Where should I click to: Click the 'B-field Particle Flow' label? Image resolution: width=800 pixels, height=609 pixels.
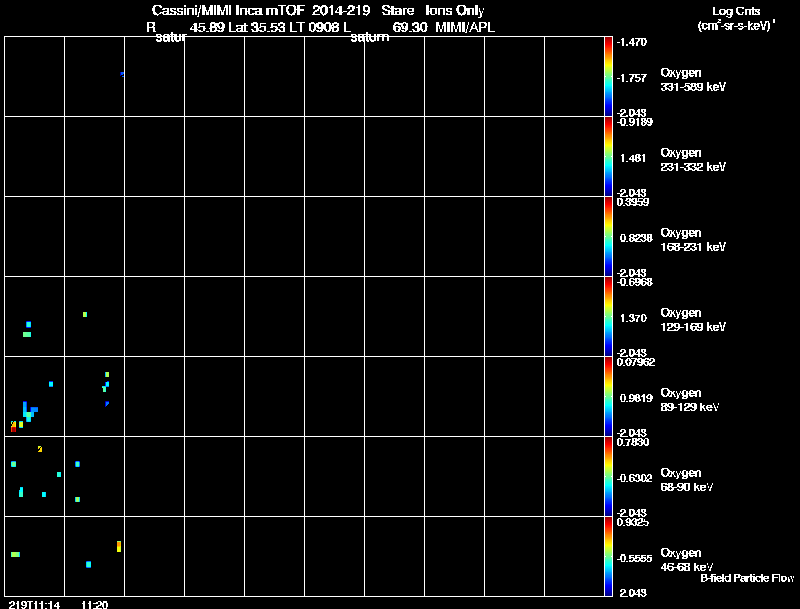coord(747,578)
